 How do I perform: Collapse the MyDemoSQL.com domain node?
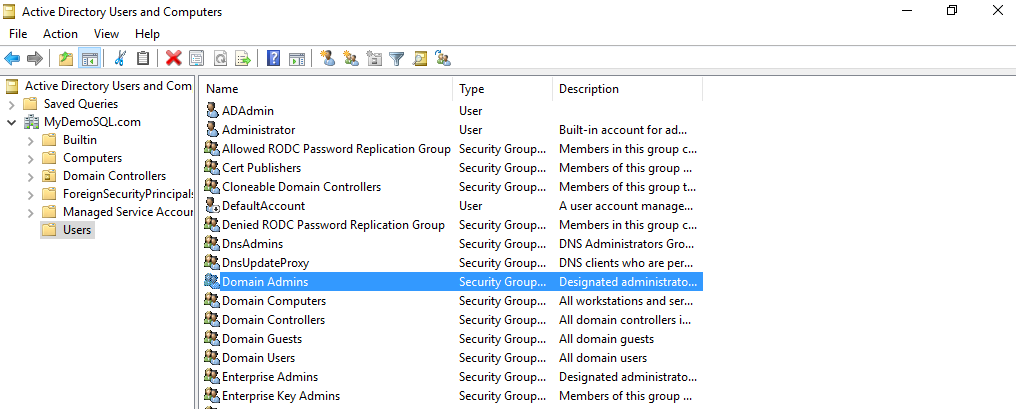coord(11,122)
